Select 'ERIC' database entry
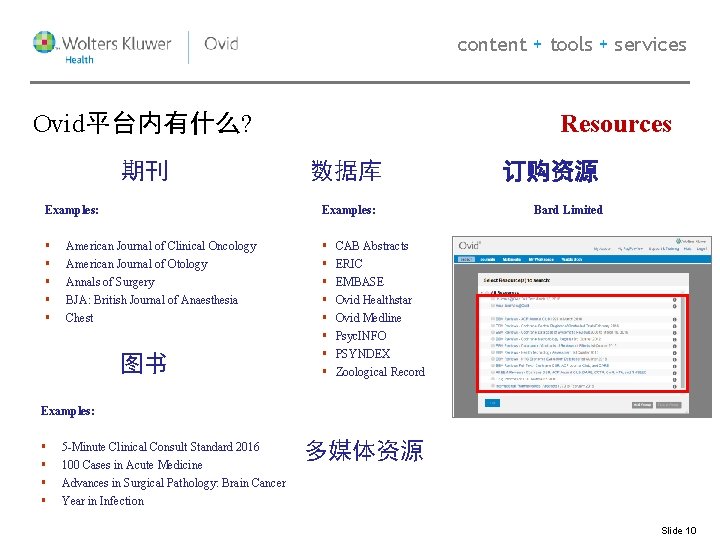This screenshot has width=720, height=540. (x=349, y=264)
